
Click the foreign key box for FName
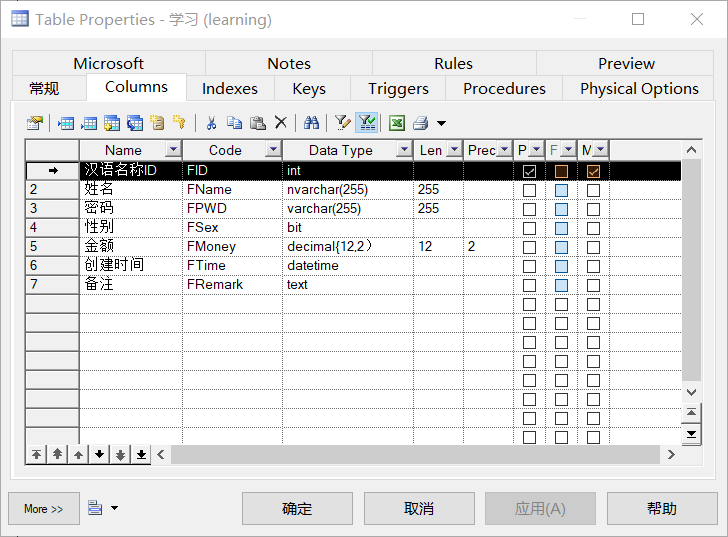click(x=561, y=190)
